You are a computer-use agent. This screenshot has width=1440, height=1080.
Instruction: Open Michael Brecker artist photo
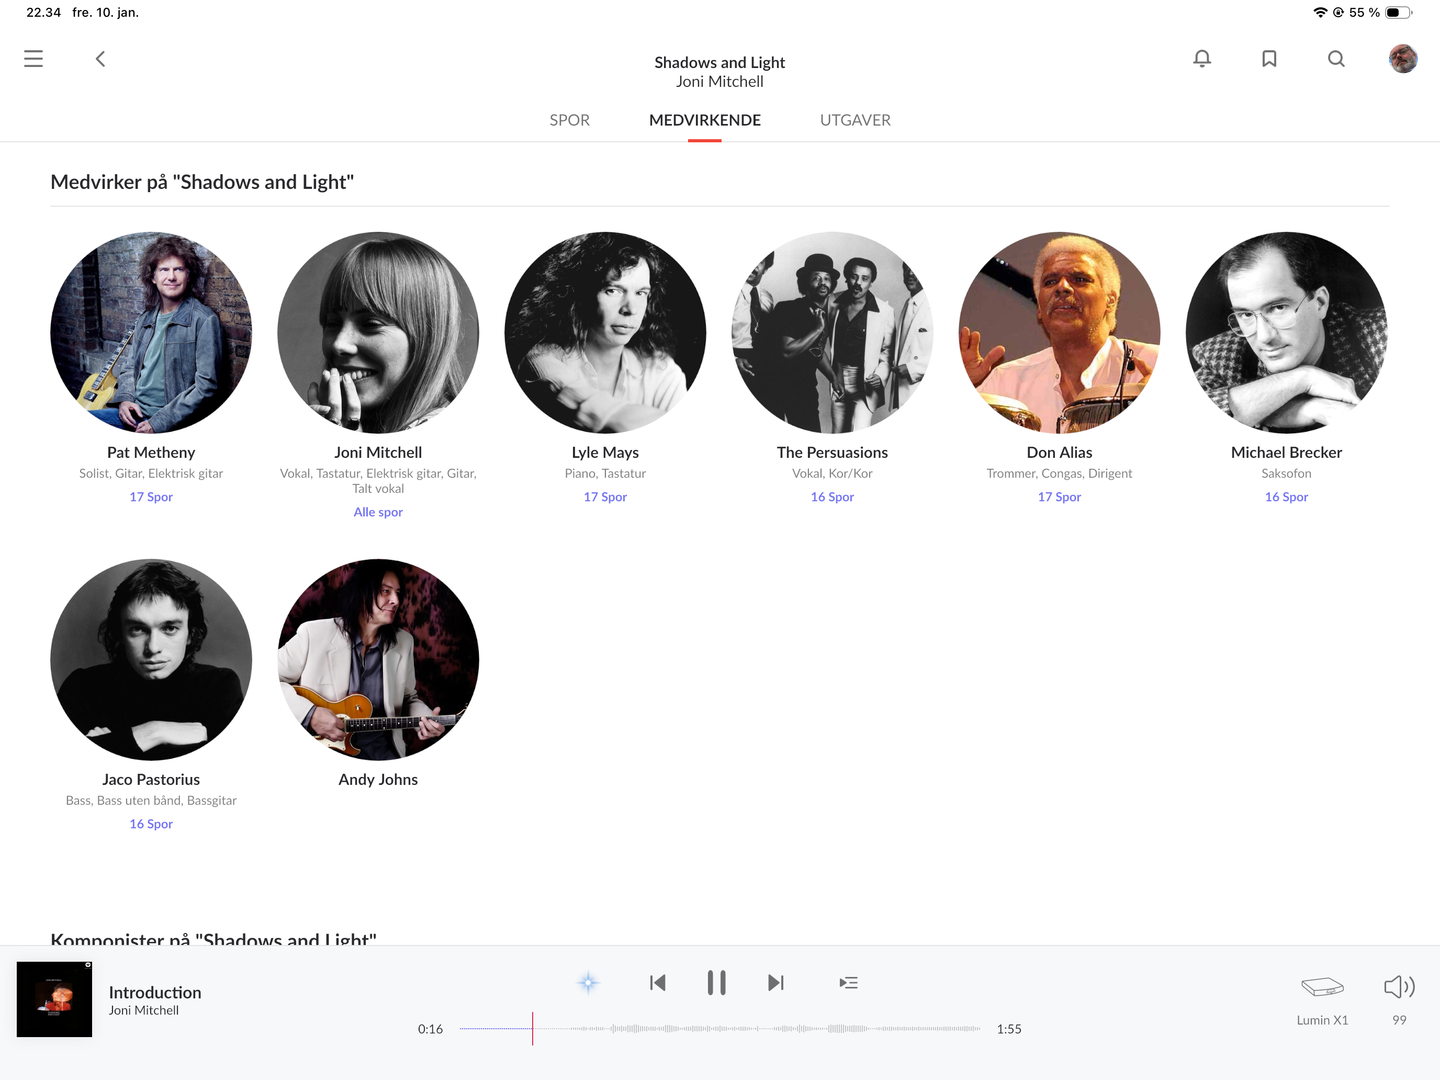point(1286,333)
